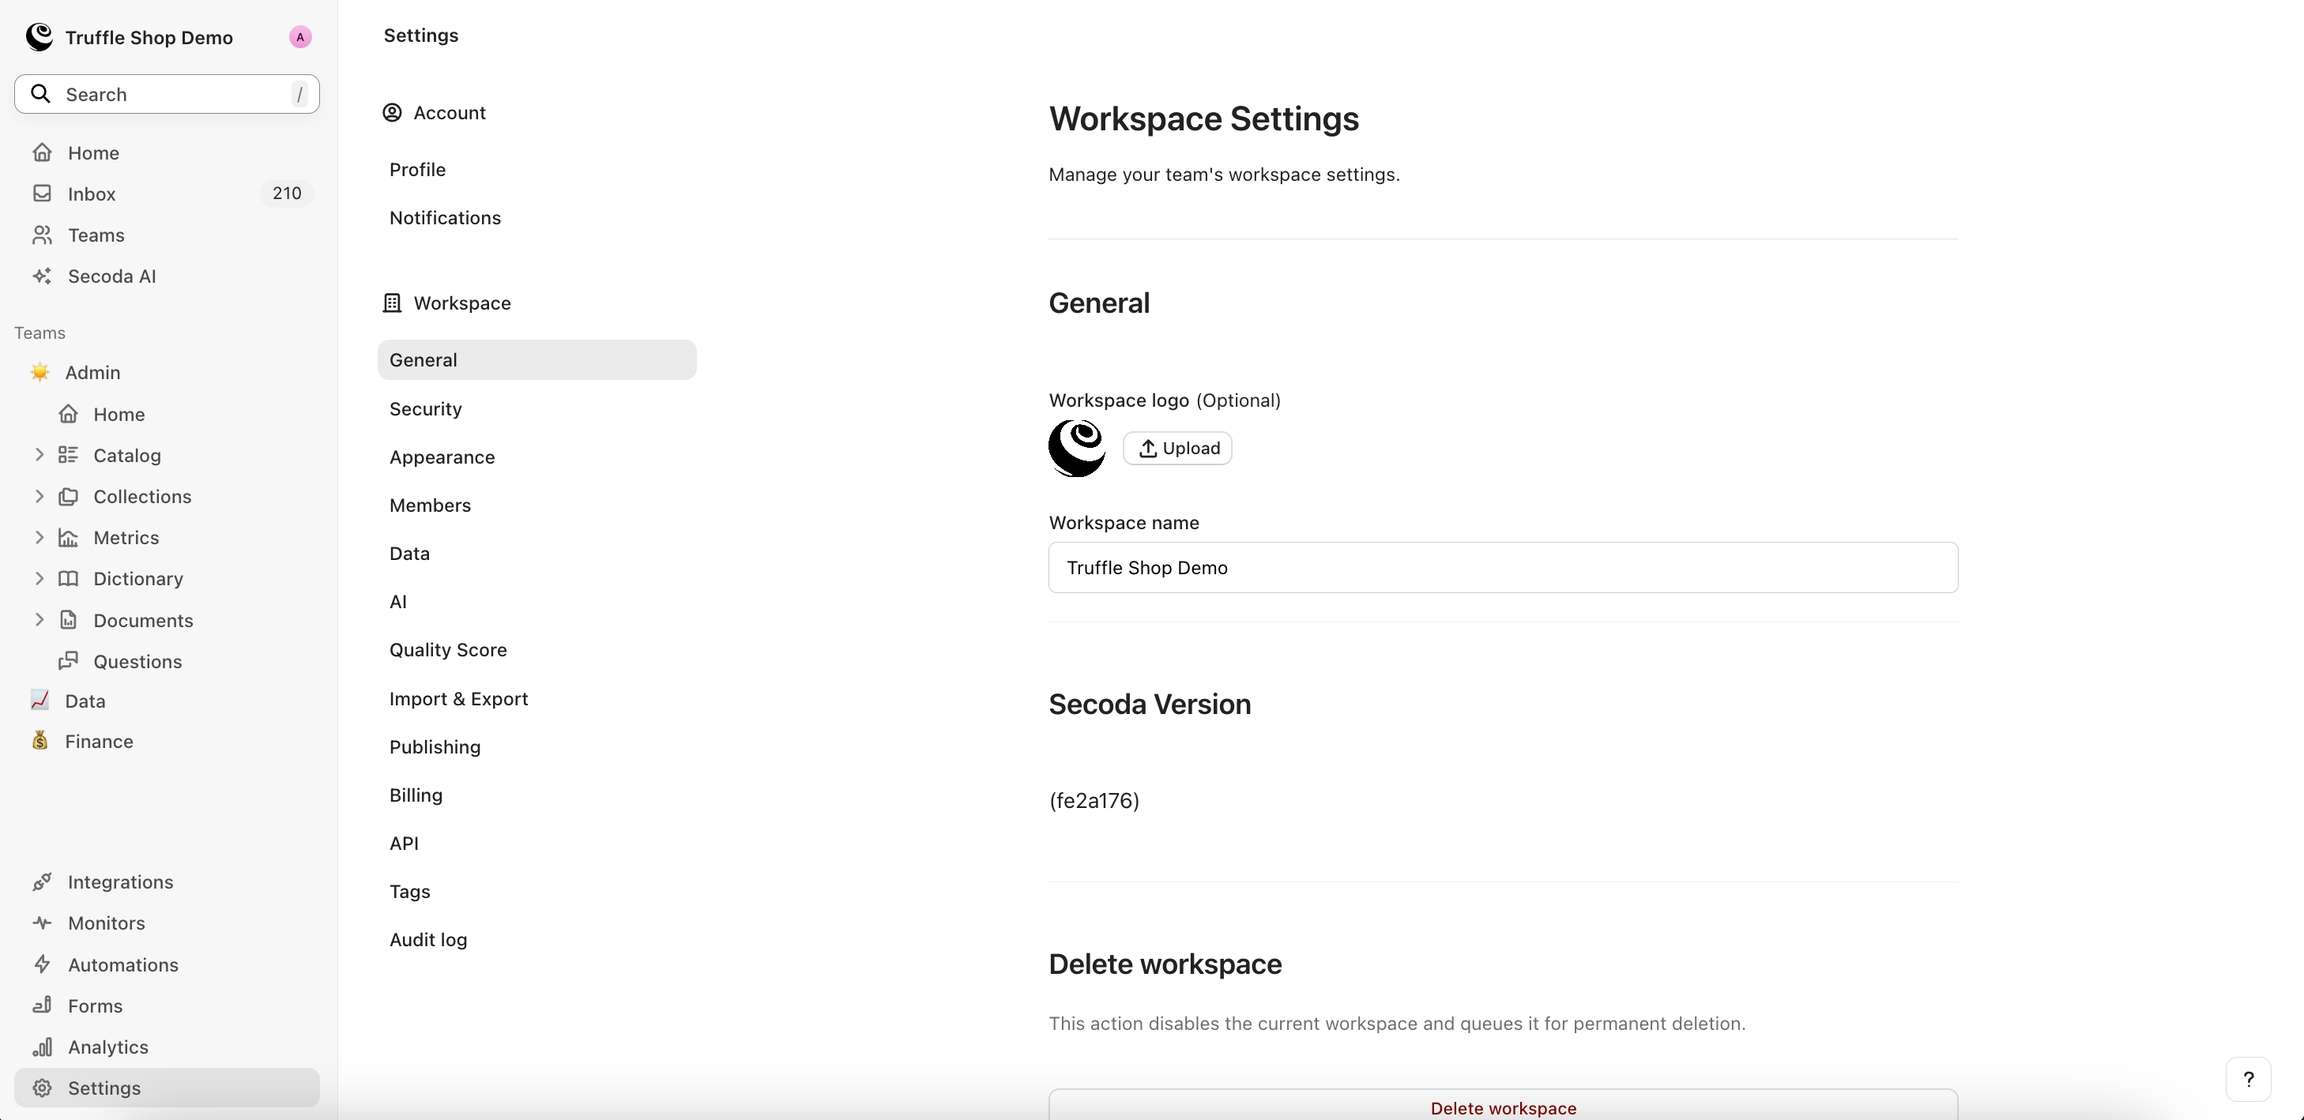
Task: Open the Tags settings page
Action: click(x=537, y=891)
